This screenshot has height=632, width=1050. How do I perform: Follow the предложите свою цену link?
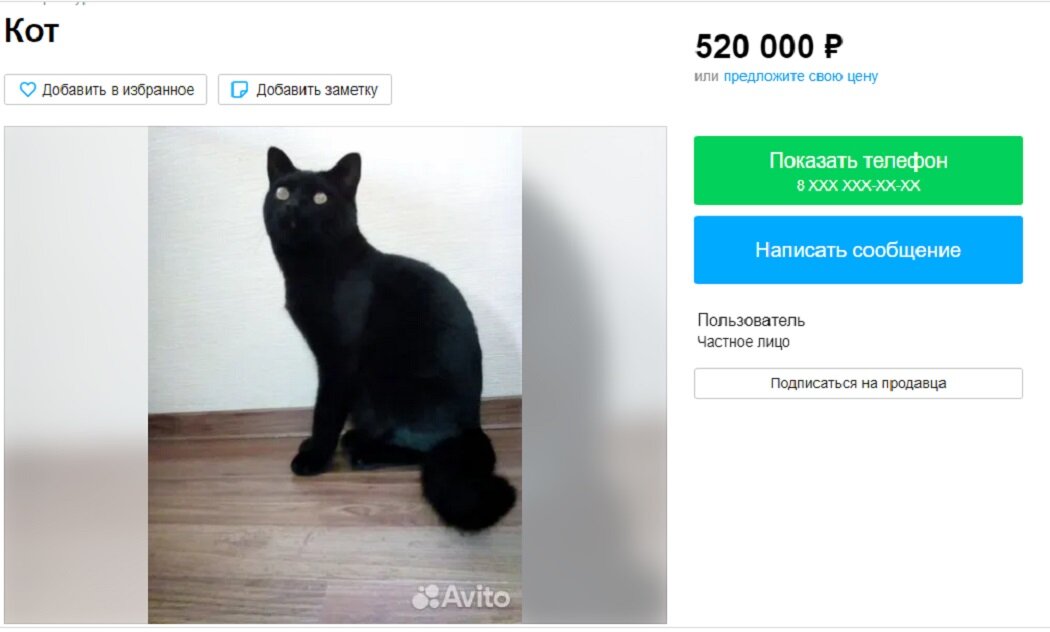(800, 76)
